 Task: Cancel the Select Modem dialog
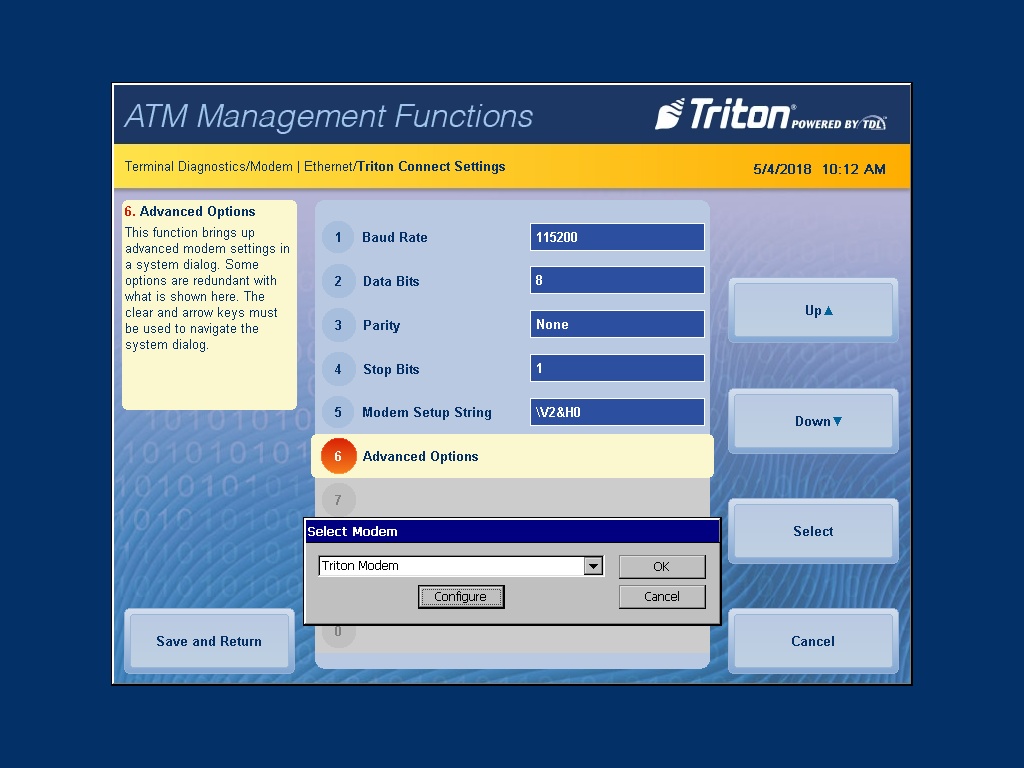(x=661, y=596)
